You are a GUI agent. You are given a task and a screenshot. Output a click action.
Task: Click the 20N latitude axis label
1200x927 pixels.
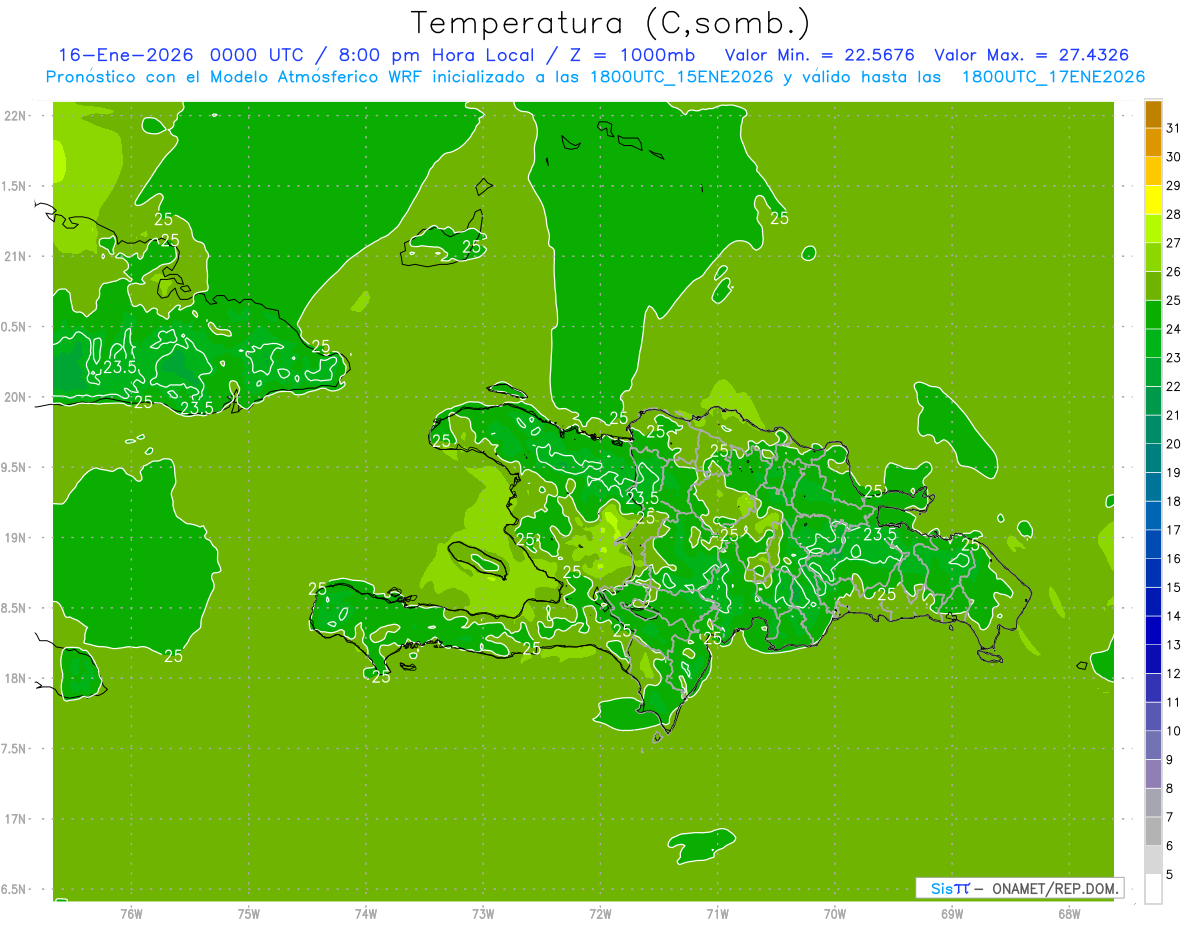pos(15,397)
